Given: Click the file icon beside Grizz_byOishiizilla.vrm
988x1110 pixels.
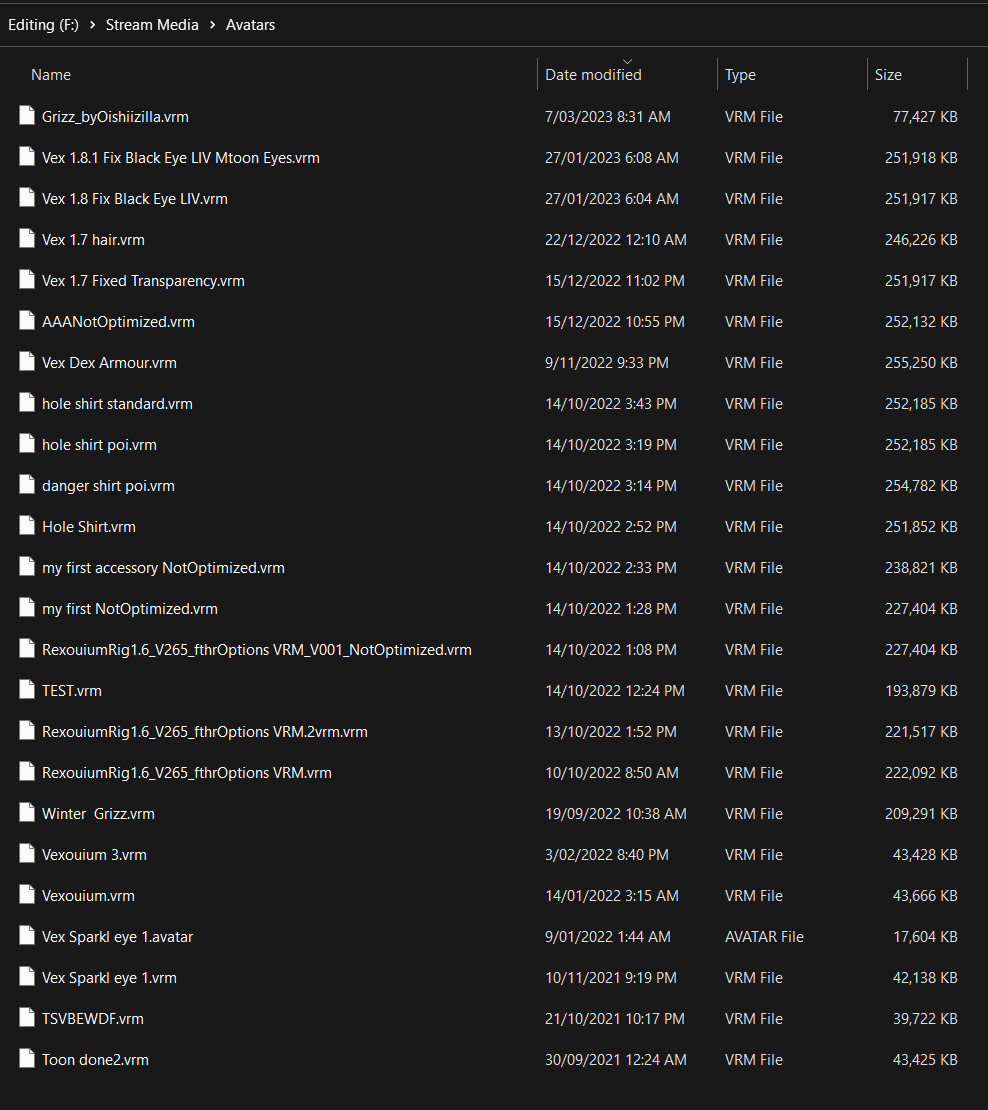Looking at the screenshot, I should tap(27, 116).
